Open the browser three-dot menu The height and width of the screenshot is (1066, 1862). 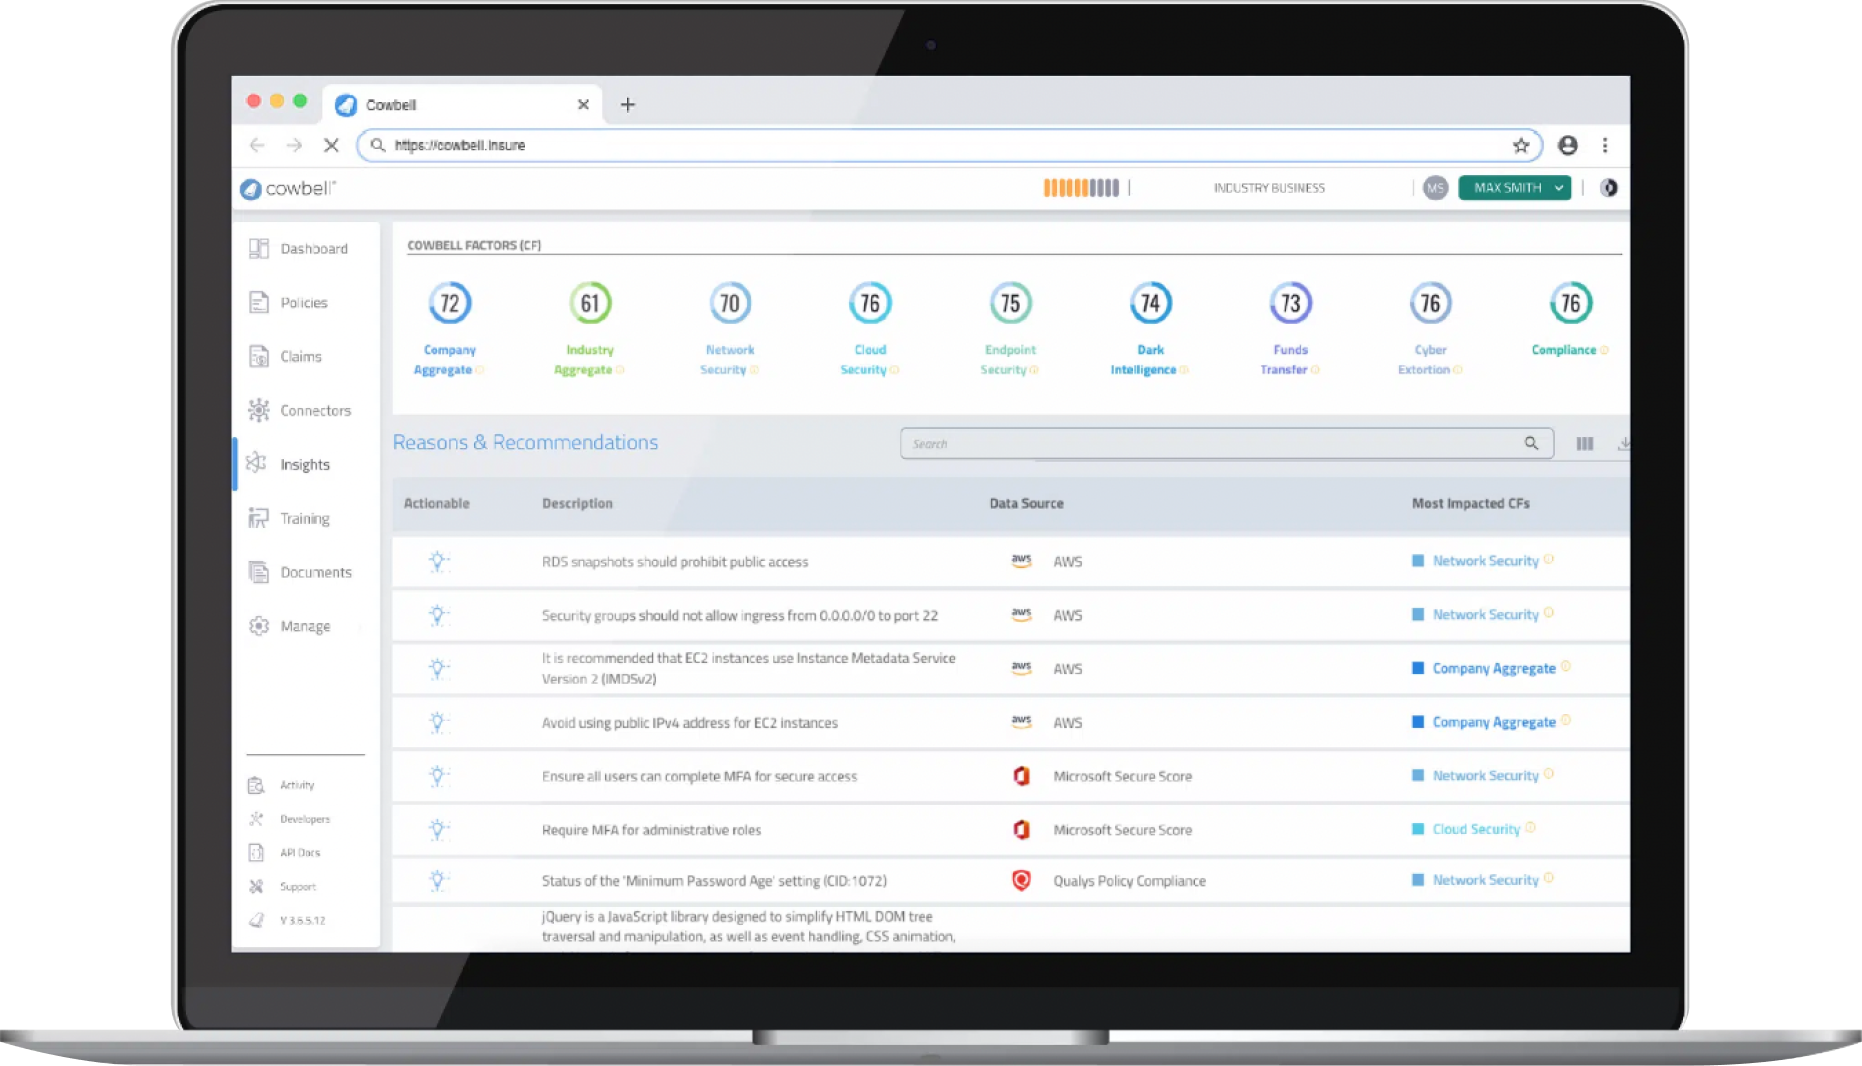tap(1605, 145)
